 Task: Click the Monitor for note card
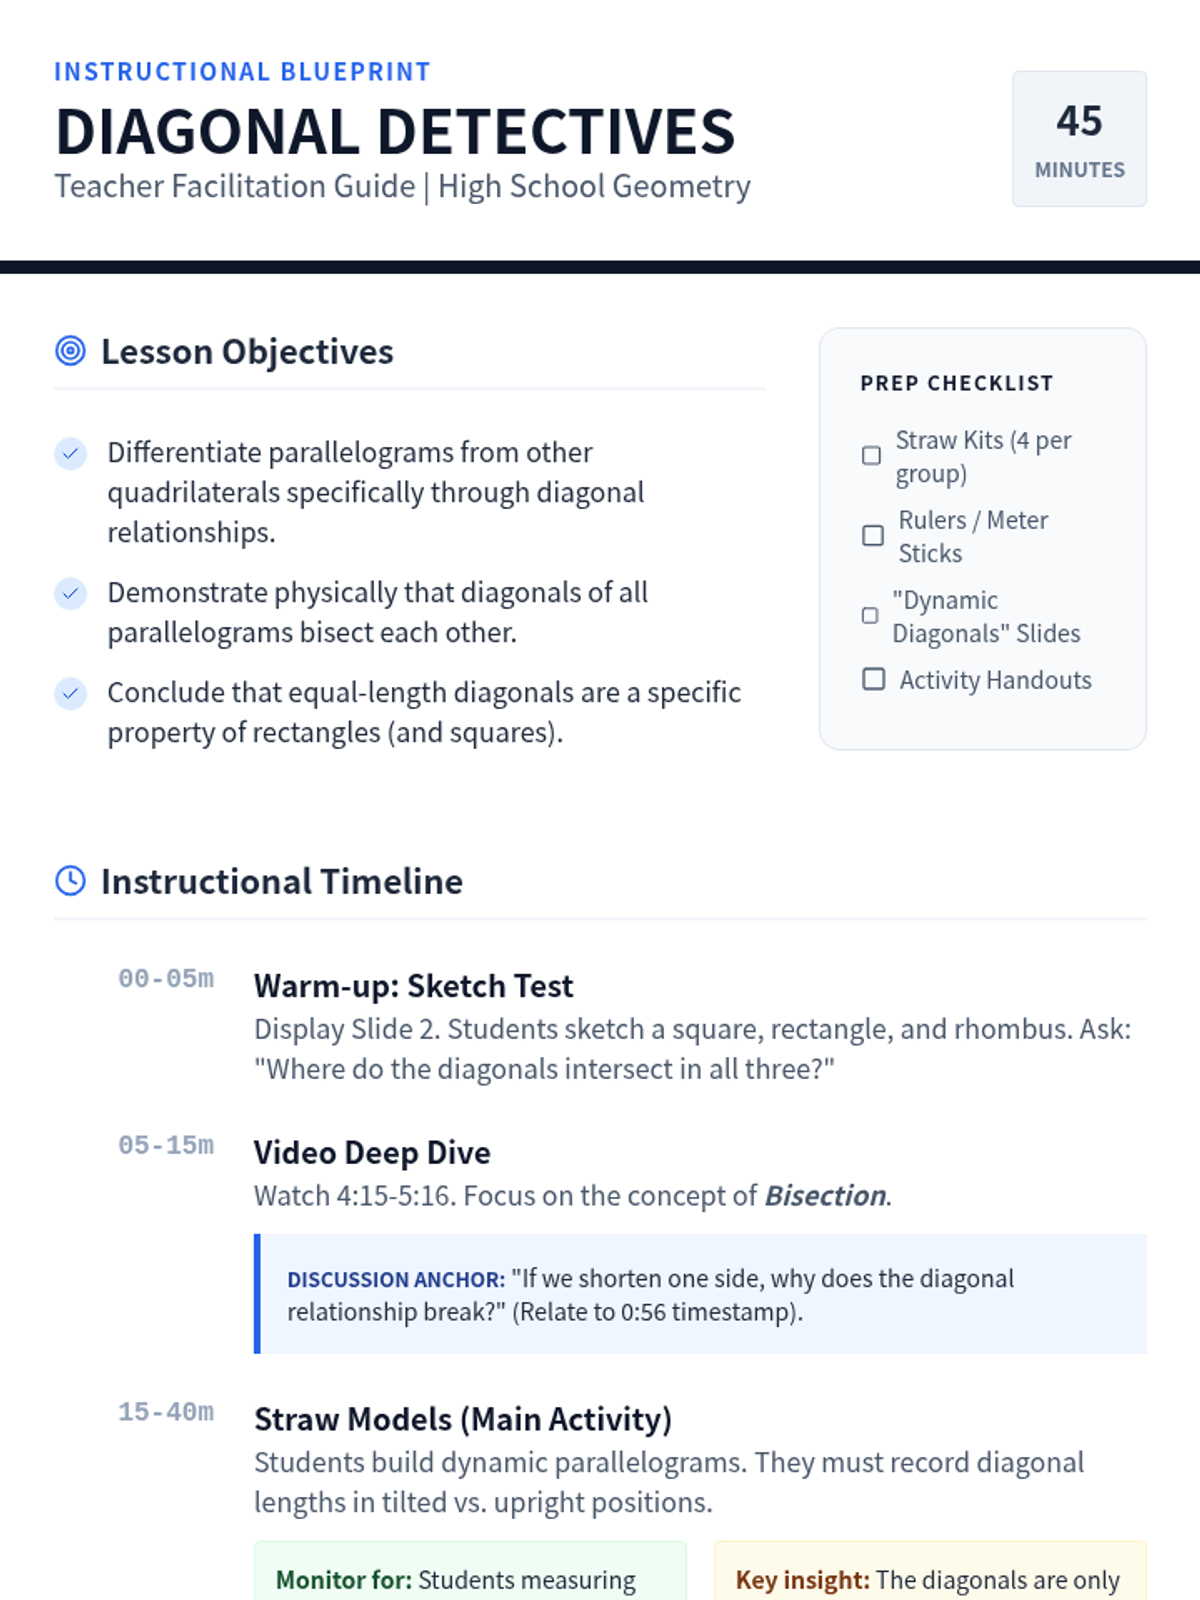point(470,1571)
